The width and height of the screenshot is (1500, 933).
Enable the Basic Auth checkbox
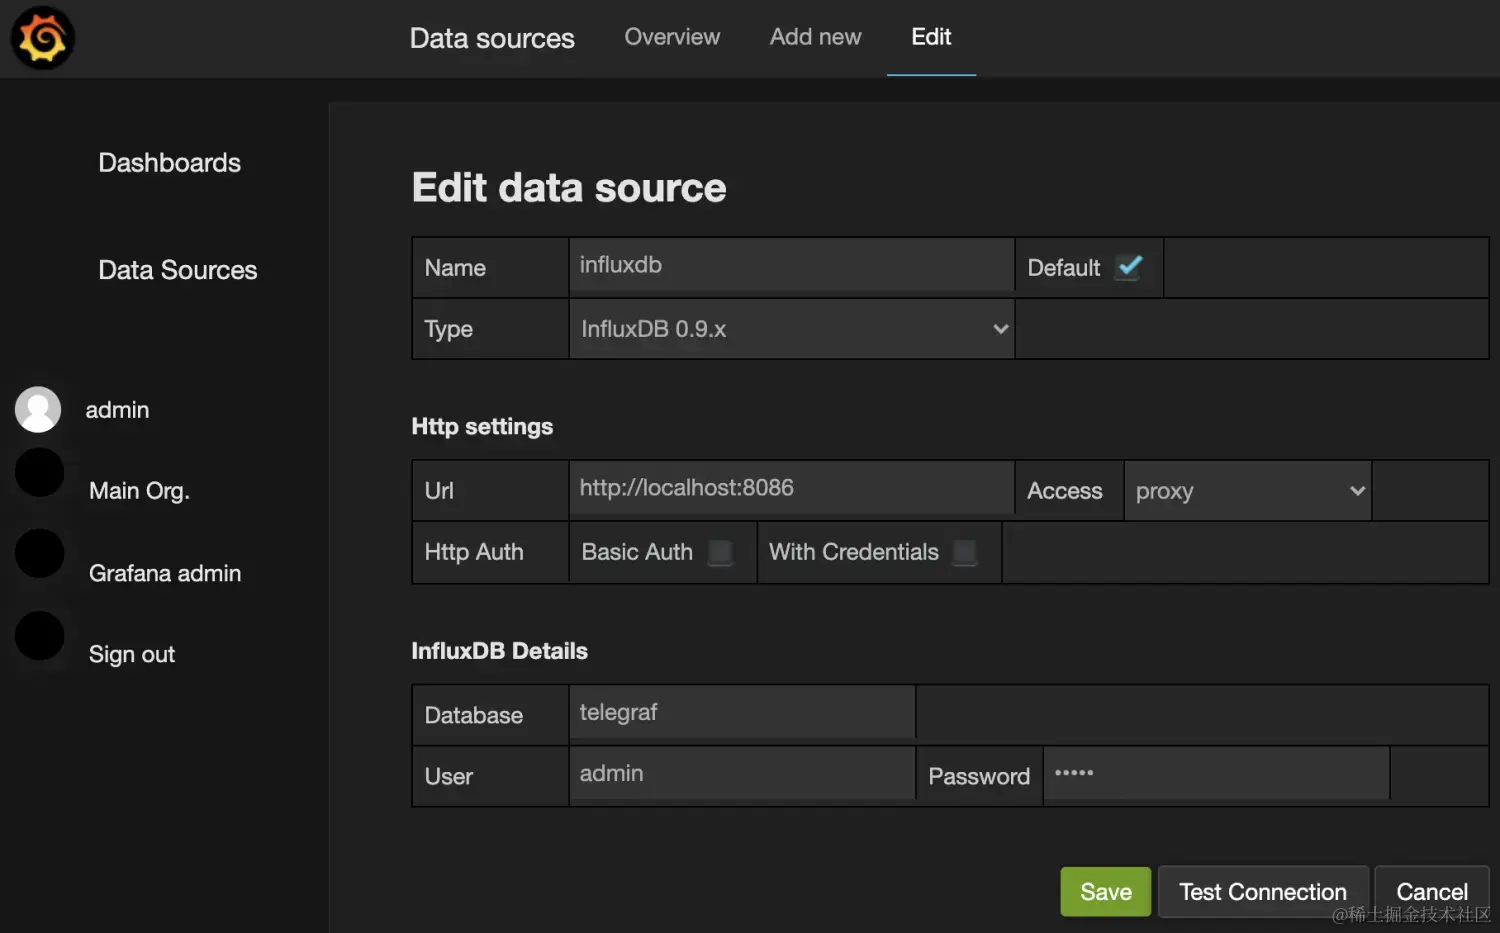pyautogui.click(x=719, y=552)
